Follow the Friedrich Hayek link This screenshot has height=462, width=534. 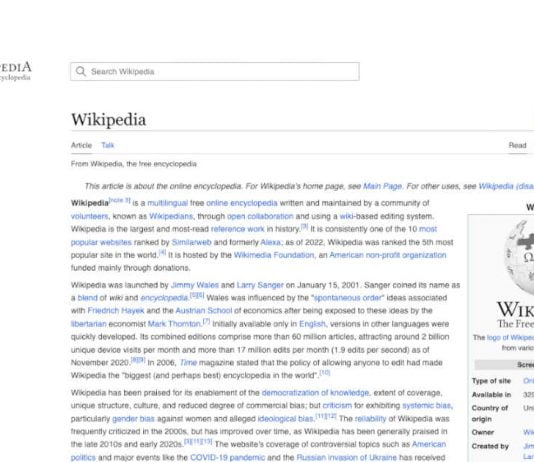click(116, 311)
